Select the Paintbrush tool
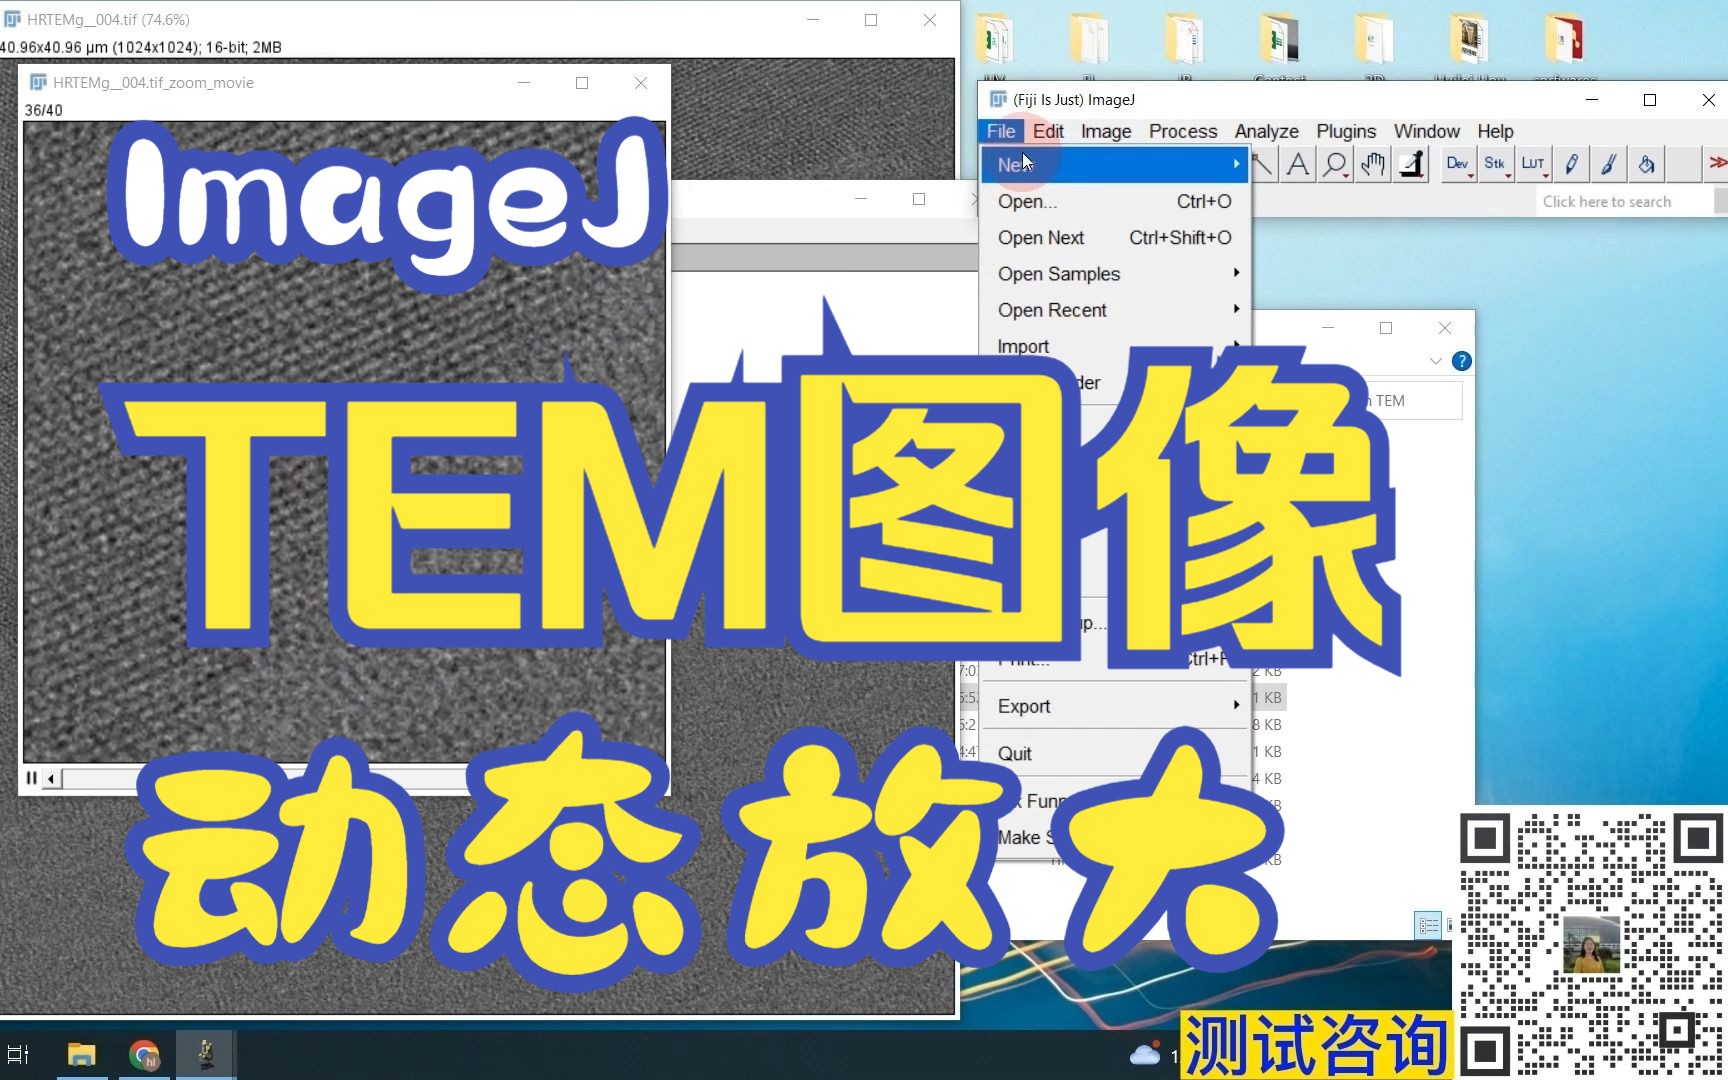Image resolution: width=1728 pixels, height=1080 pixels. pyautogui.click(x=1609, y=165)
